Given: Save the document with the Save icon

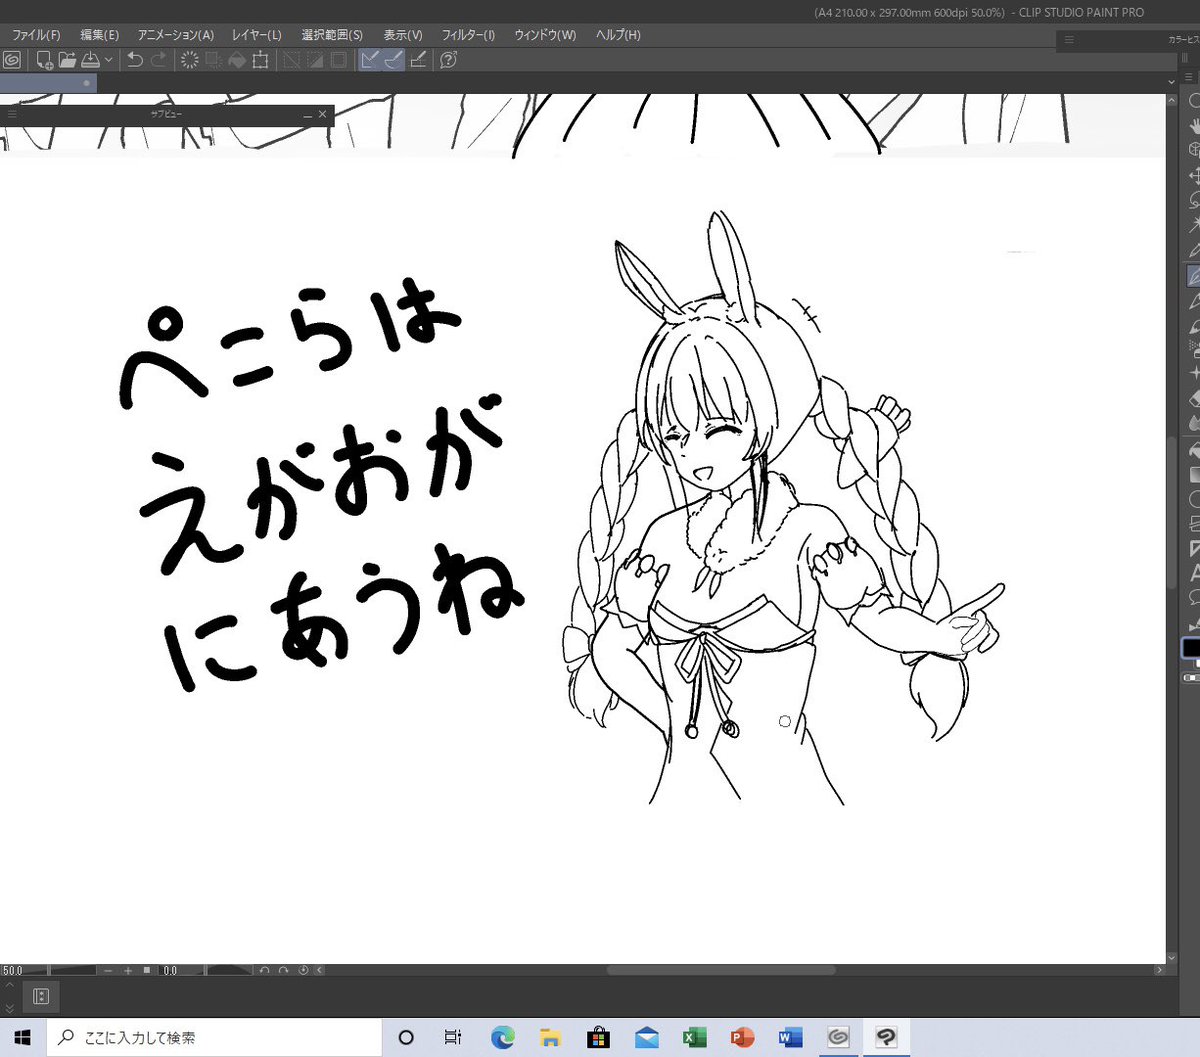Looking at the screenshot, I should (x=90, y=60).
